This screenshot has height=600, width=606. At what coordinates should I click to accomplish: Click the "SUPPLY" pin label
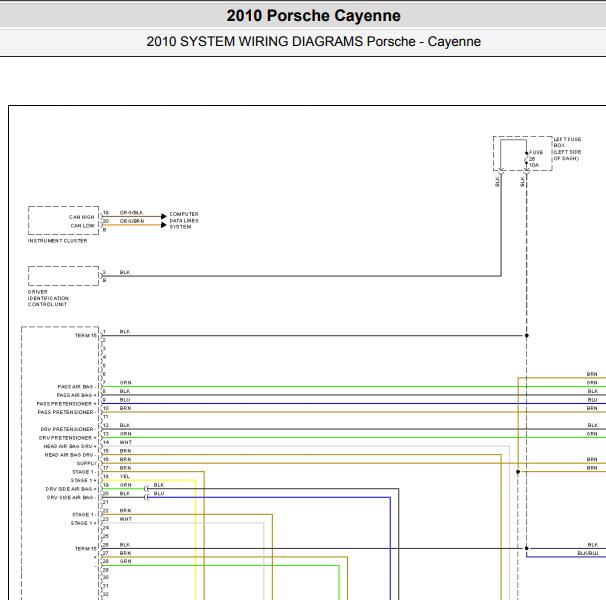point(87,464)
